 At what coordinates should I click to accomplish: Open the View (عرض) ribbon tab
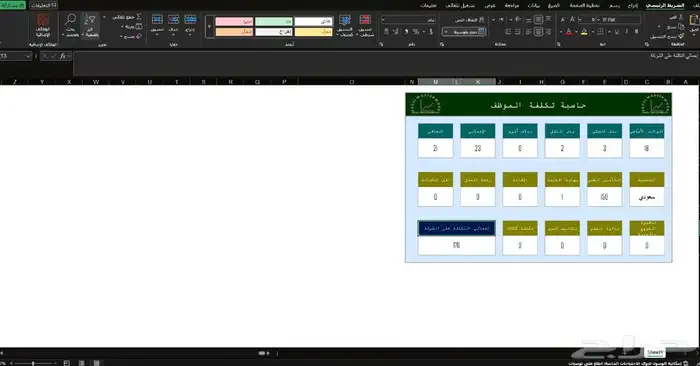(x=490, y=5)
